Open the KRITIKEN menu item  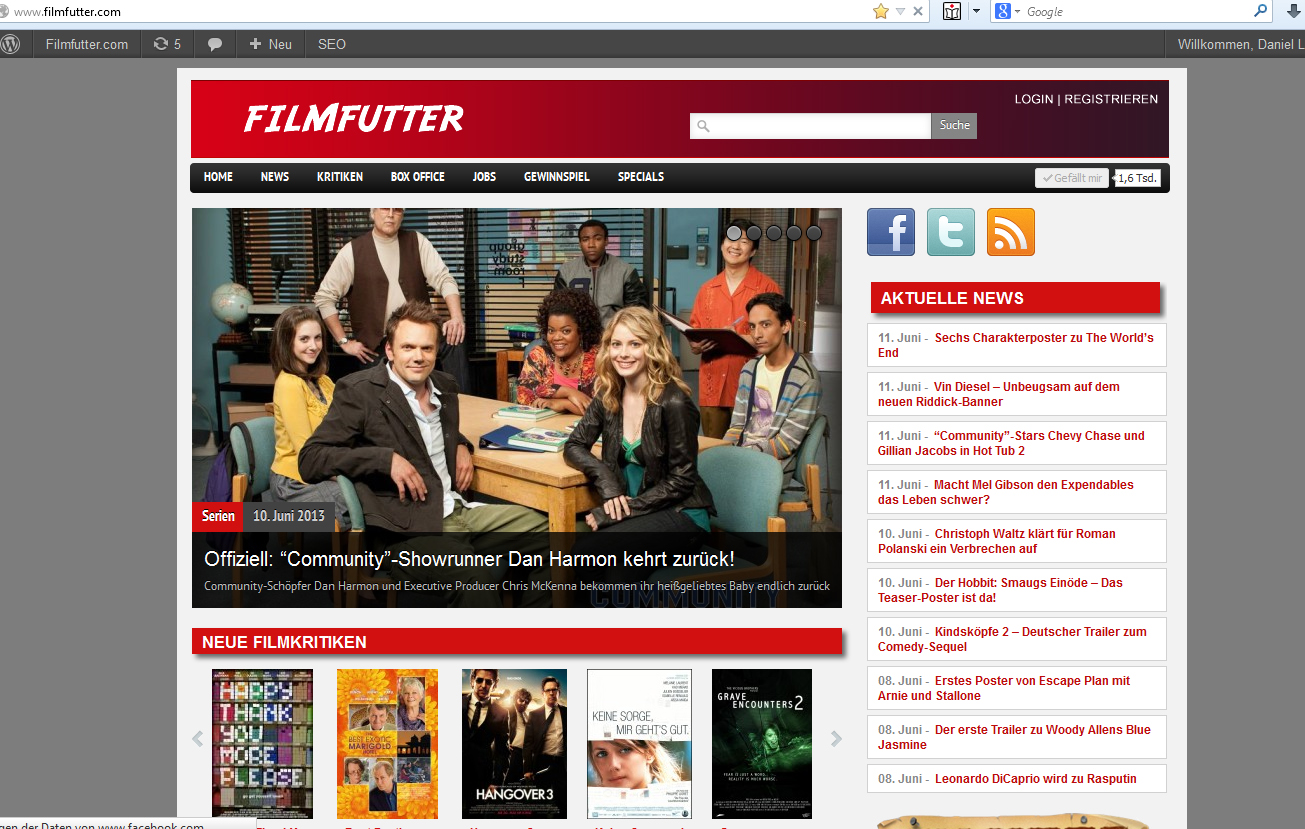tap(339, 177)
